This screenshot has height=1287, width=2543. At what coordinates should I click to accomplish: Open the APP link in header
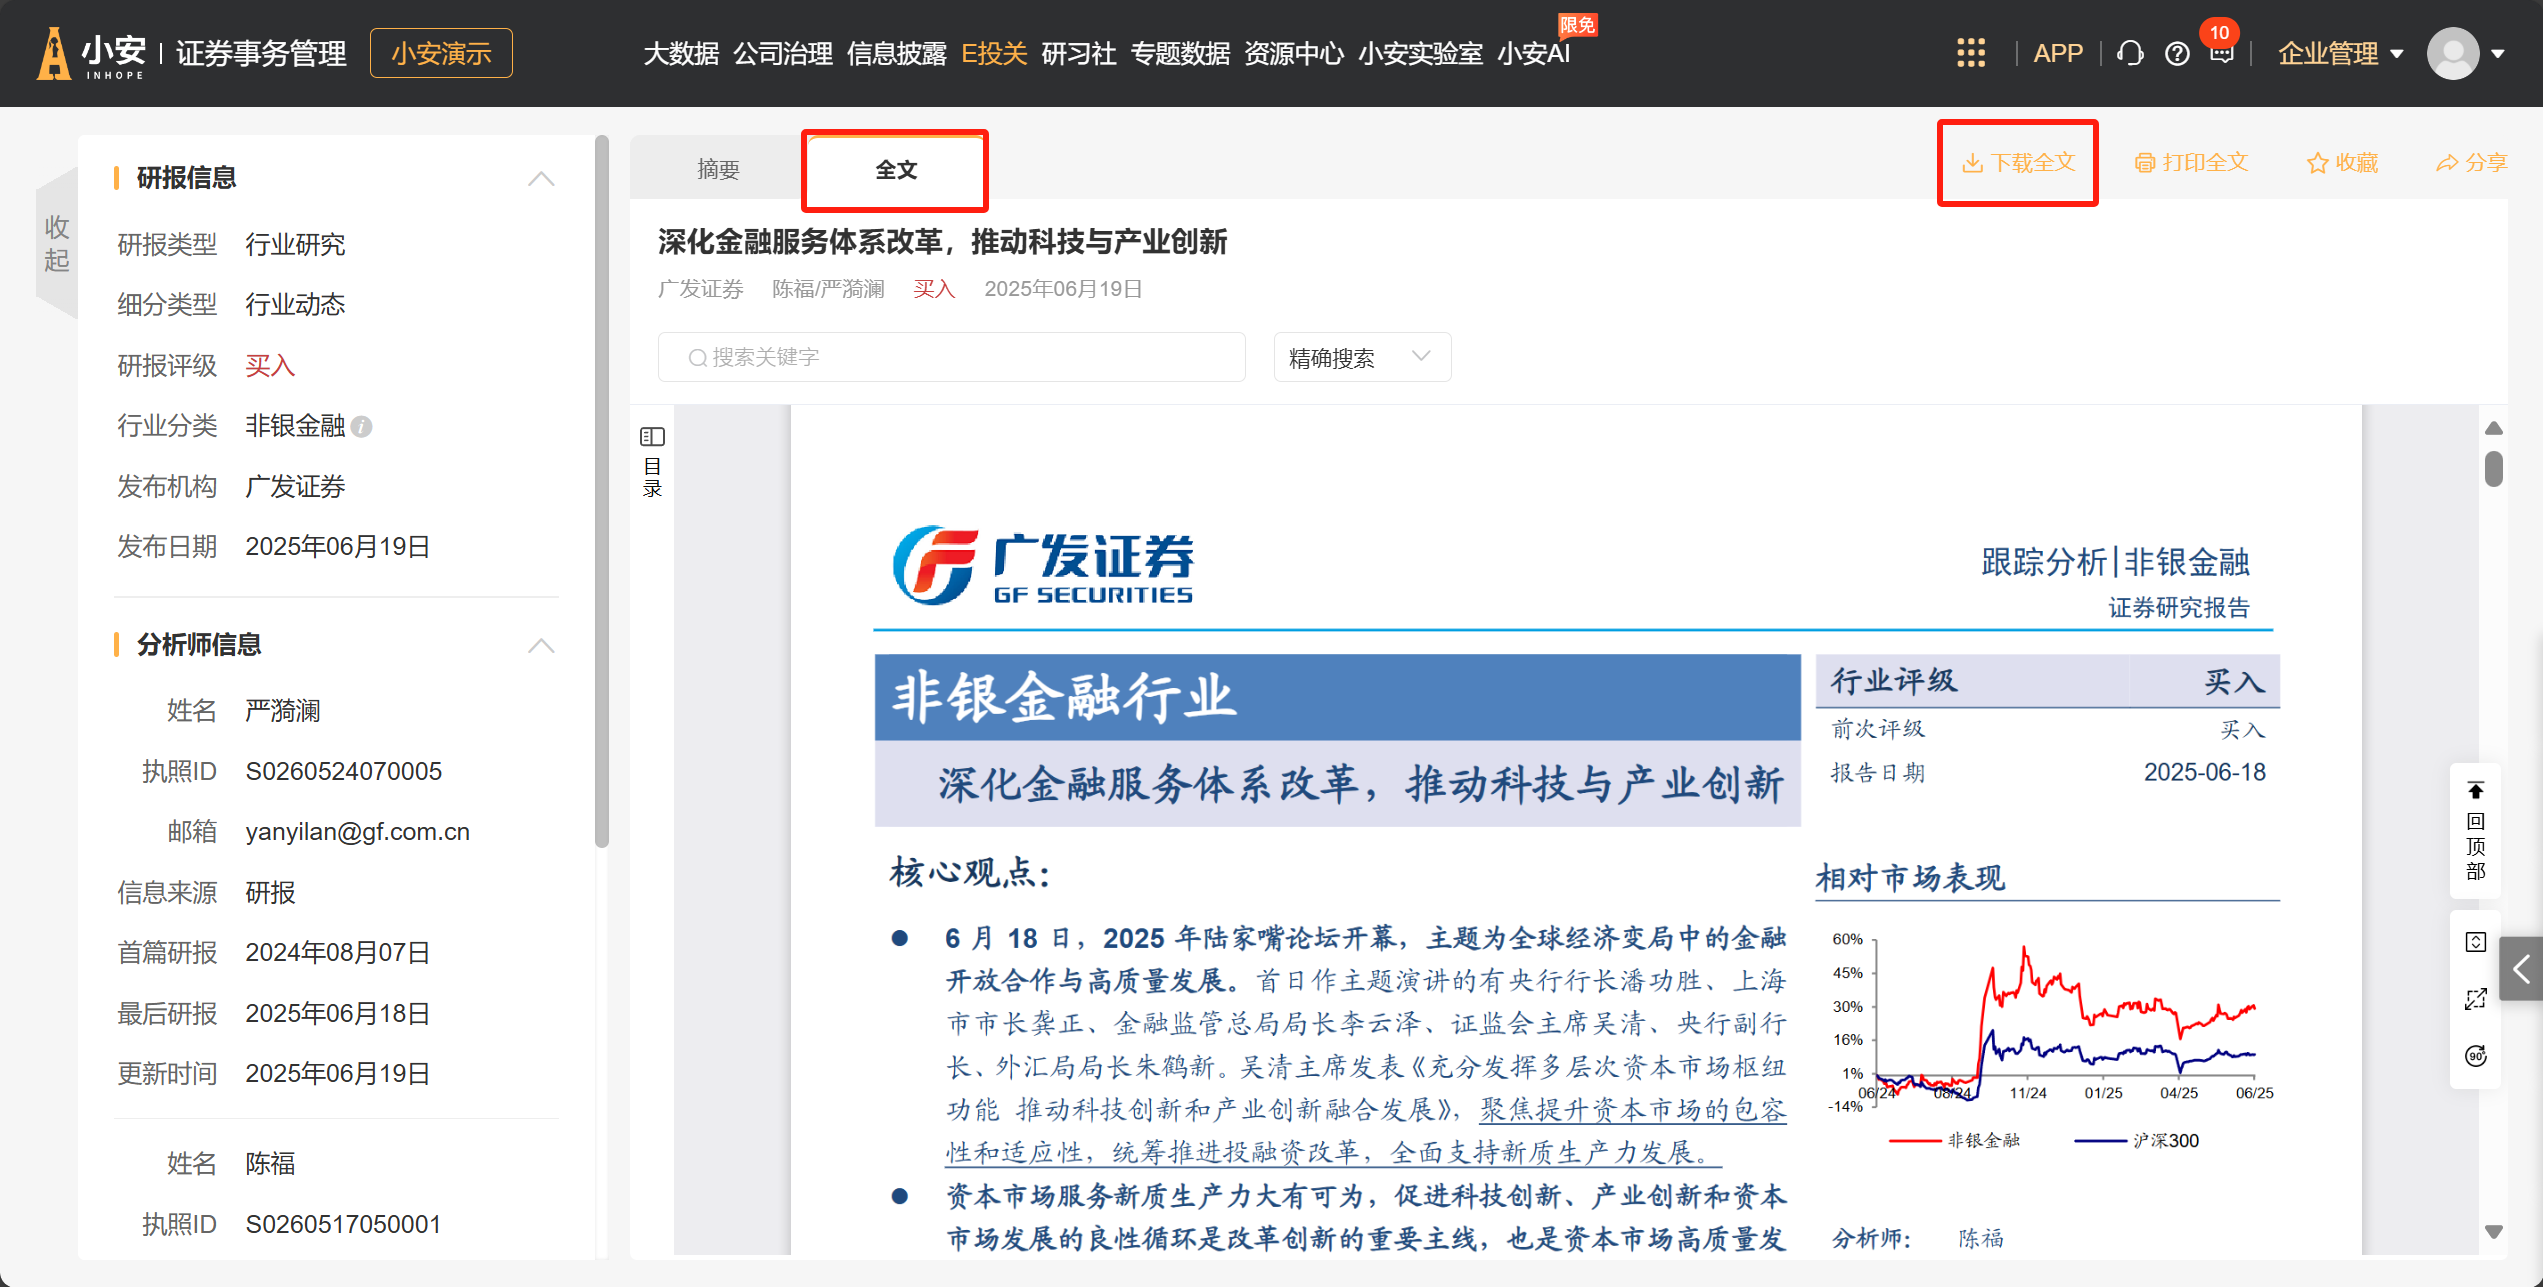pyautogui.click(x=2058, y=53)
